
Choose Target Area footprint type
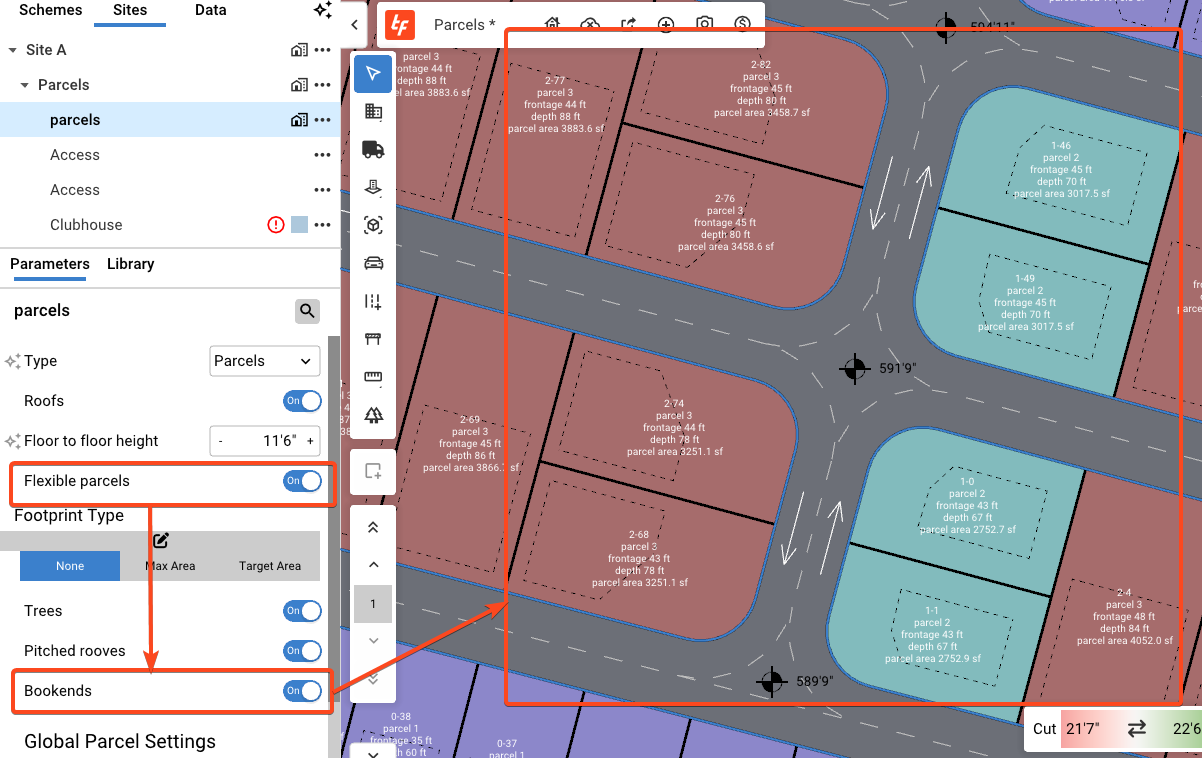[269, 566]
